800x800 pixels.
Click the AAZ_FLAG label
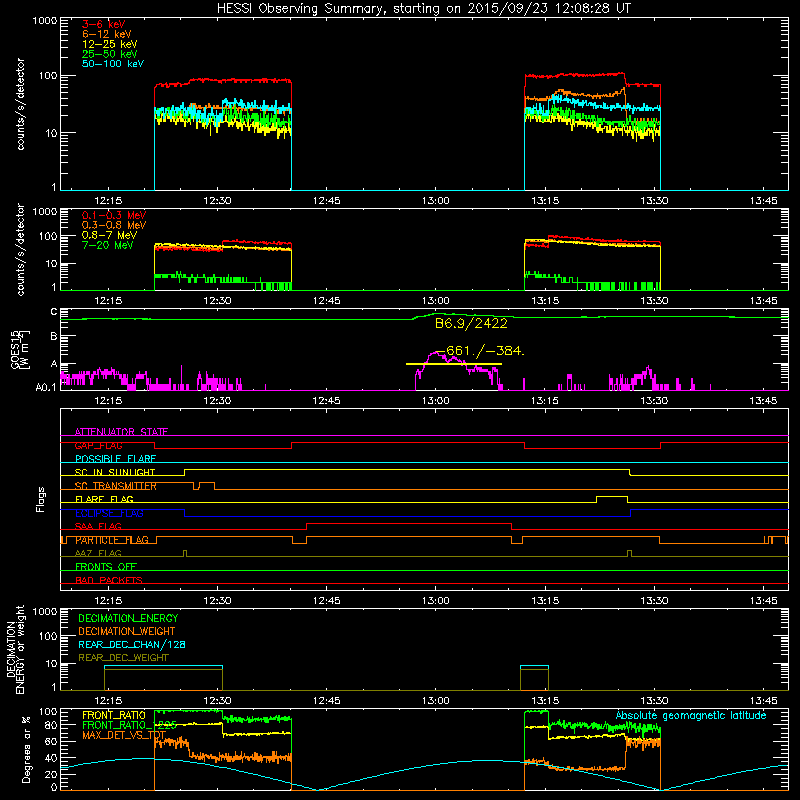98,553
